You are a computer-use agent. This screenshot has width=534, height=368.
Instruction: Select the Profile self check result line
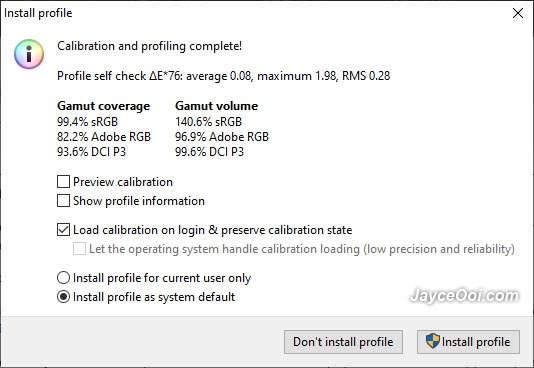(223, 76)
